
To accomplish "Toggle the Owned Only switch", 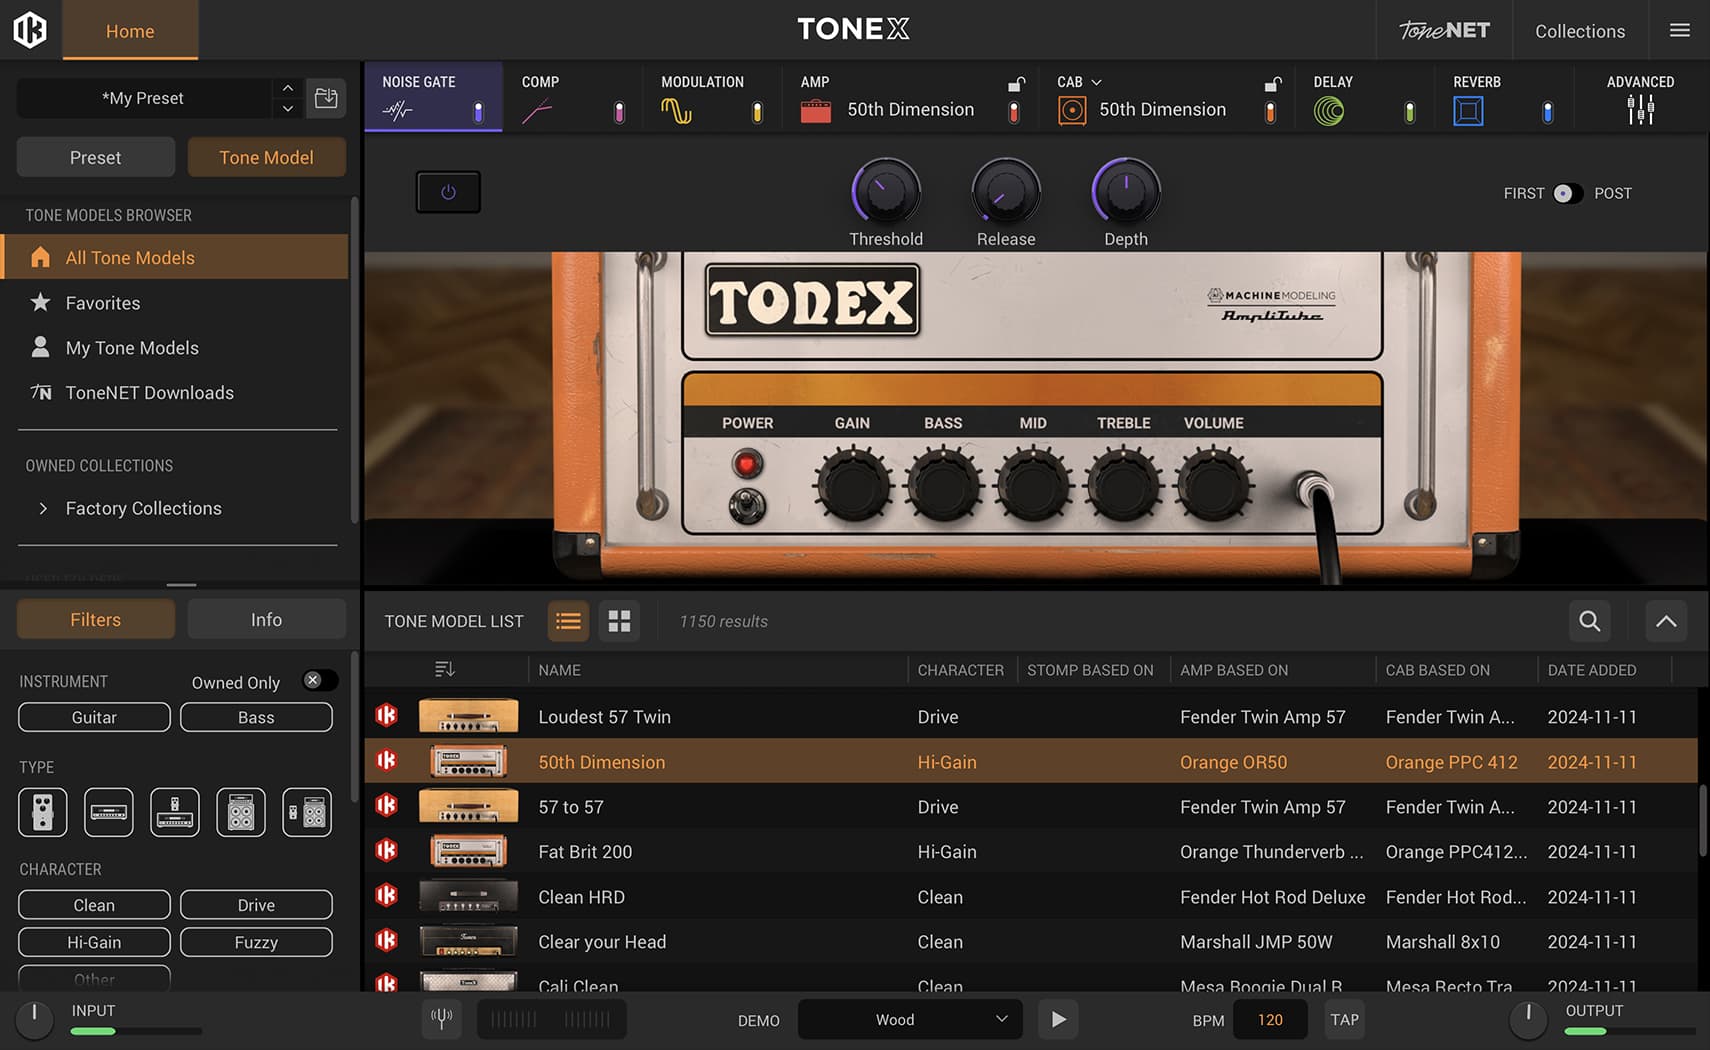I will click(x=320, y=681).
